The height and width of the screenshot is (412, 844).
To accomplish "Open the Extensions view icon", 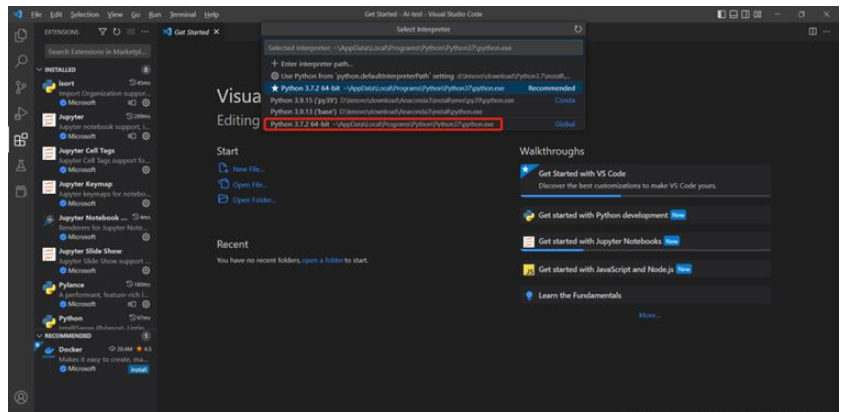I will 21,139.
